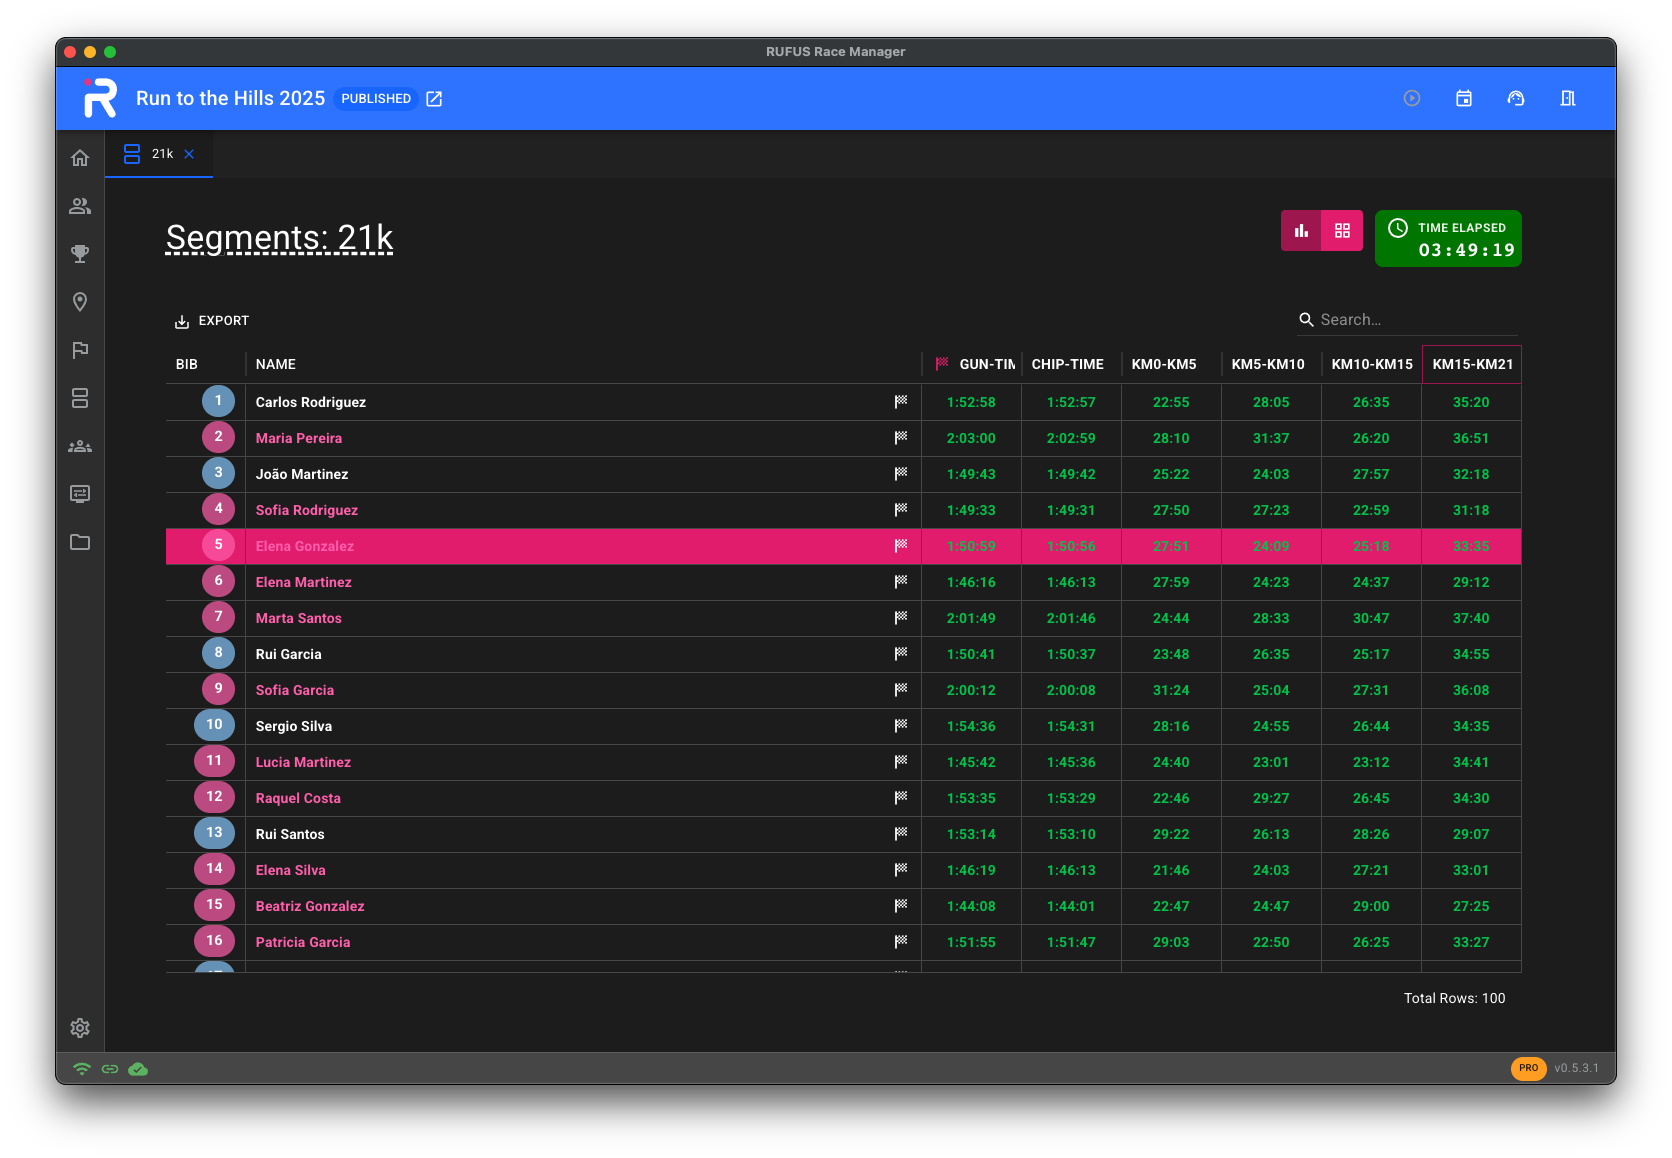
Task: Select the 21k tab
Action: click(x=161, y=154)
